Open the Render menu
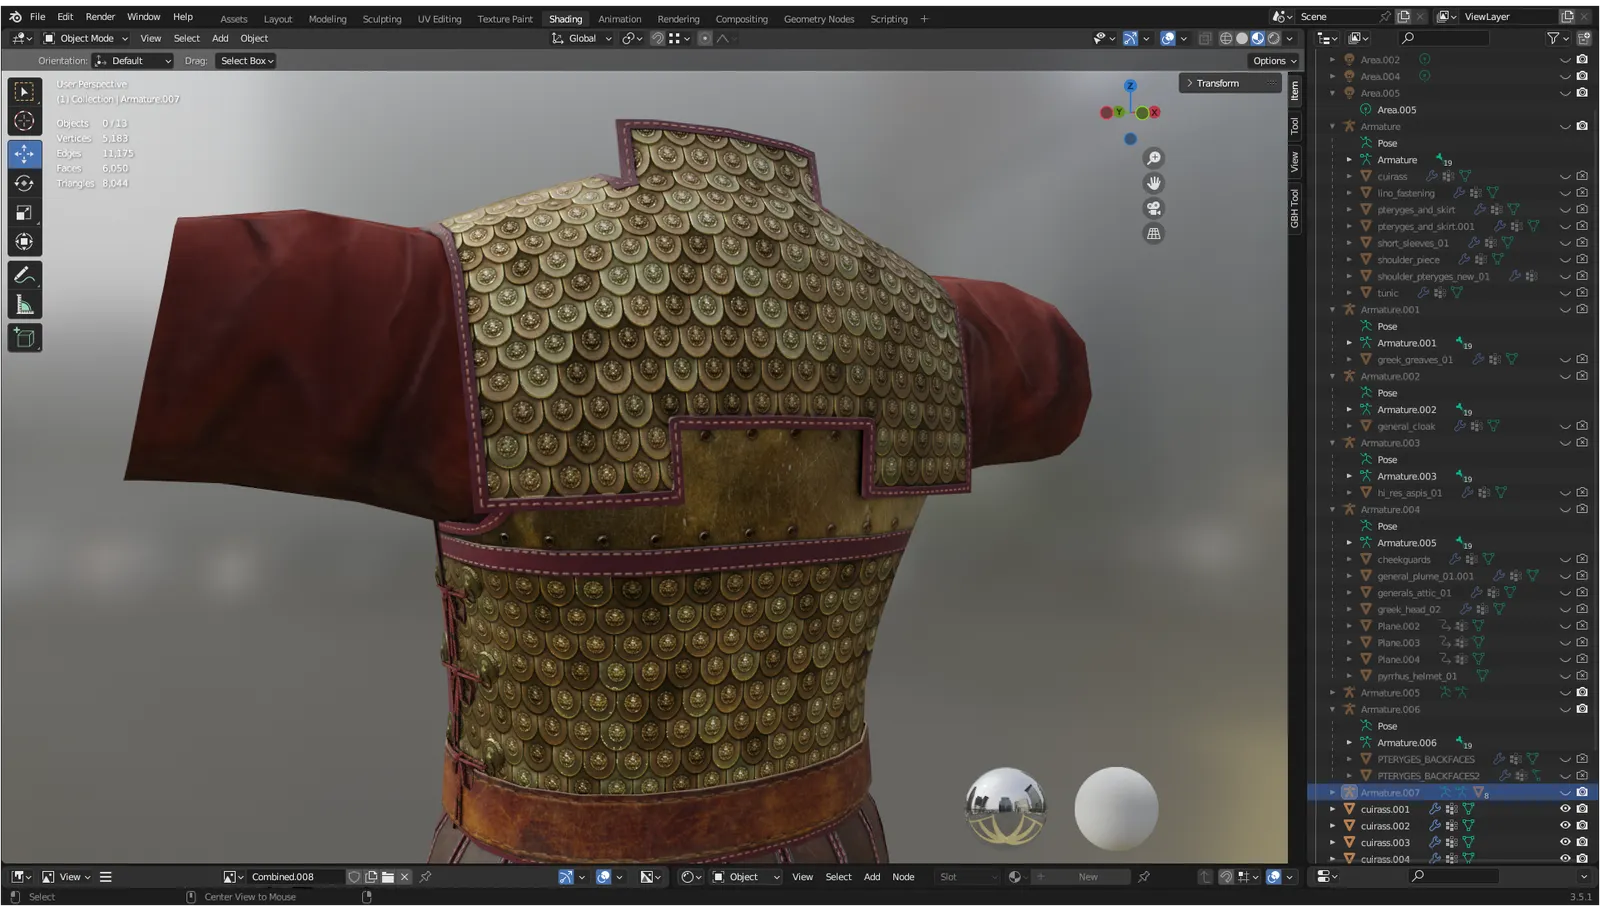This screenshot has height=906, width=1600. (x=100, y=17)
